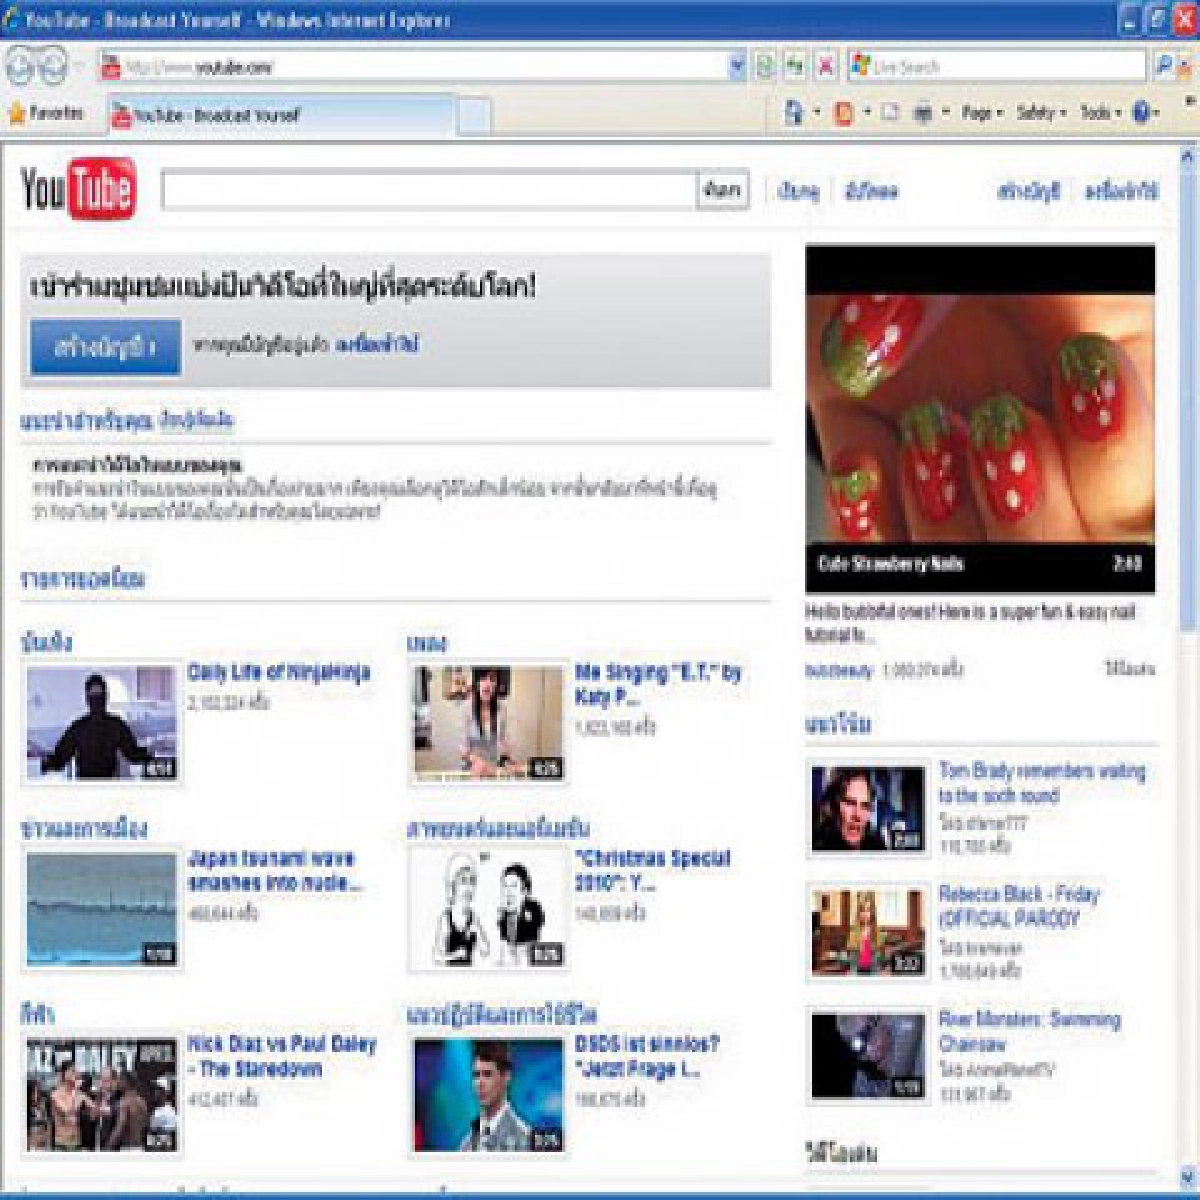Open the Japan tsunami wave video link
Image resolution: width=1200 pixels, height=1200 pixels.
(274, 871)
